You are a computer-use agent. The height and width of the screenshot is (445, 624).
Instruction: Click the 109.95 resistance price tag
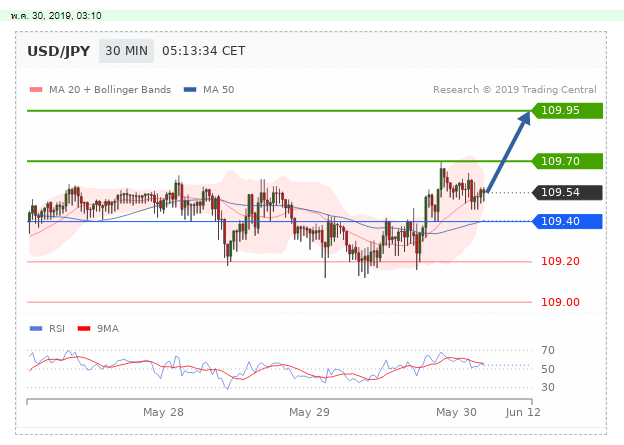567,110
